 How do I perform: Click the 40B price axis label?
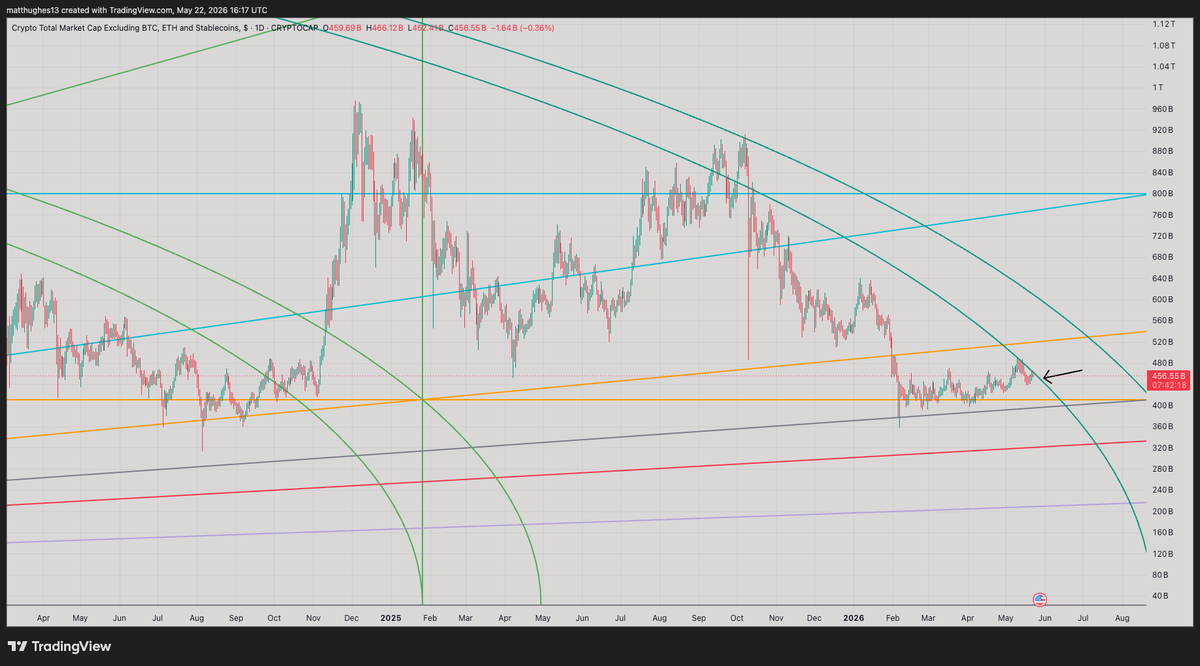pos(1159,597)
